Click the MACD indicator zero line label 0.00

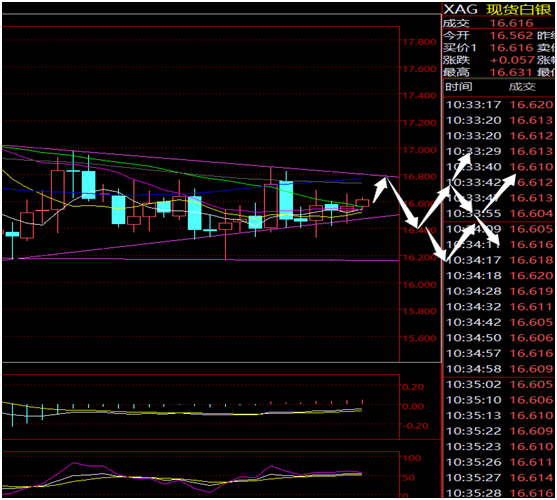click(x=412, y=406)
